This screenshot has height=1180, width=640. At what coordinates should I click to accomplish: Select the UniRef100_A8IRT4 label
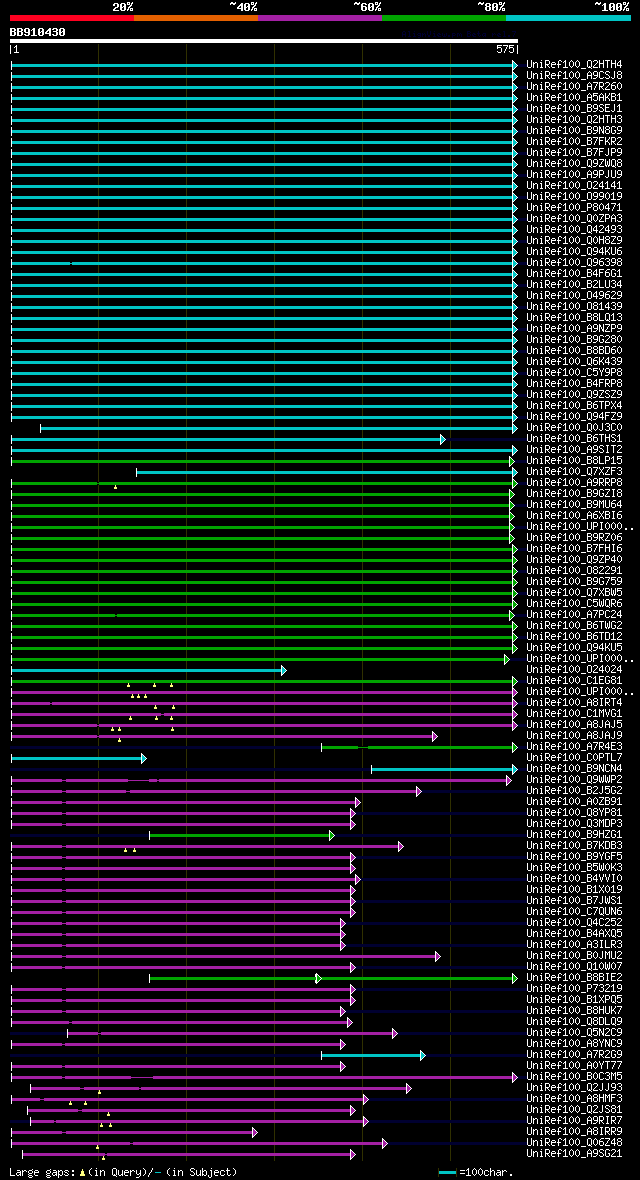point(574,702)
